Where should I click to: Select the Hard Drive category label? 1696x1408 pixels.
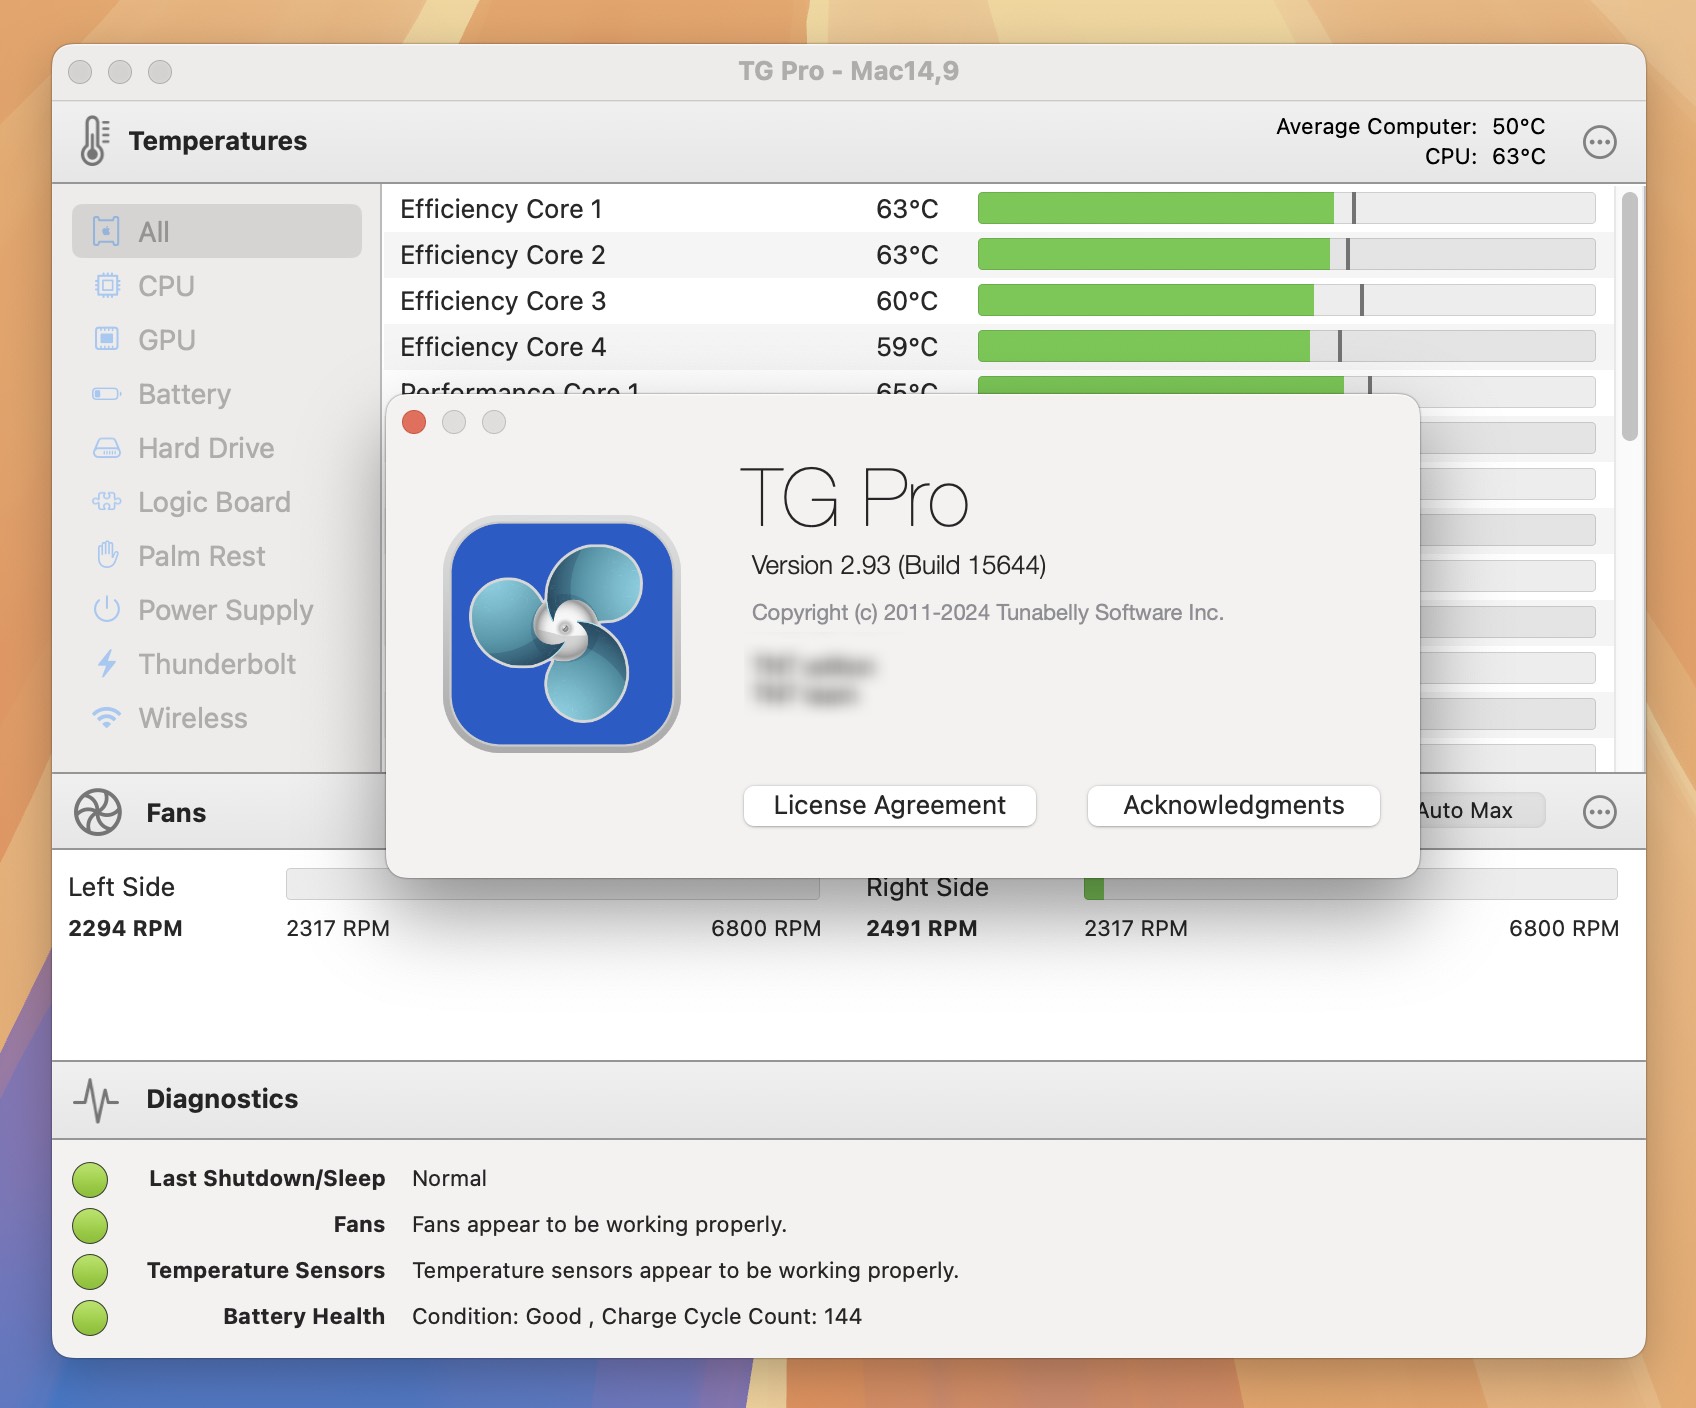206,448
